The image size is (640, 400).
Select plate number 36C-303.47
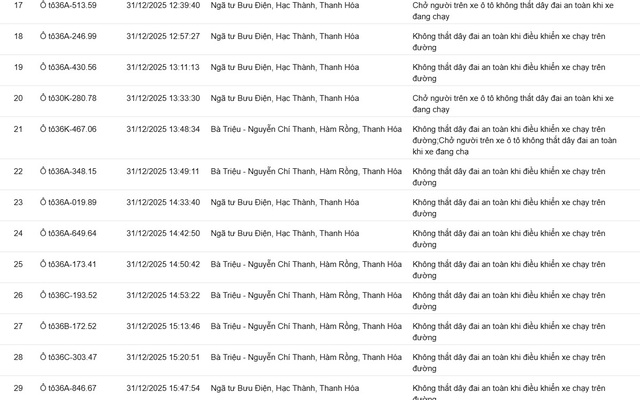pos(68,357)
